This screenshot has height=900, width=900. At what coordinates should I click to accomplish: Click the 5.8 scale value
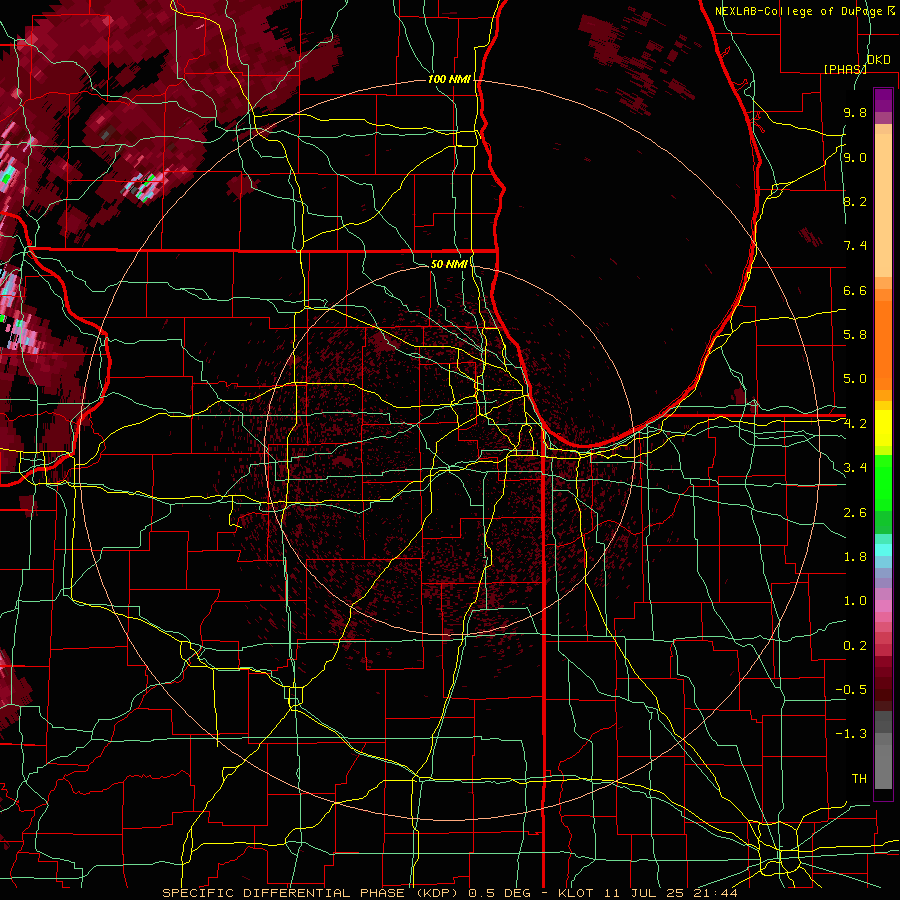pos(855,335)
